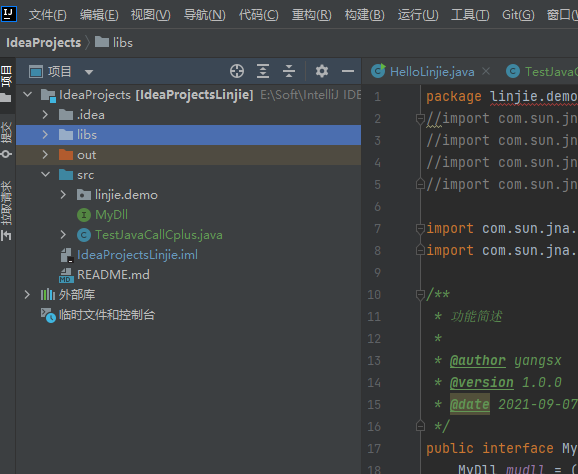This screenshot has height=474, width=578.
Task: Click the out folder orange icon
Action: pyautogui.click(x=66, y=155)
